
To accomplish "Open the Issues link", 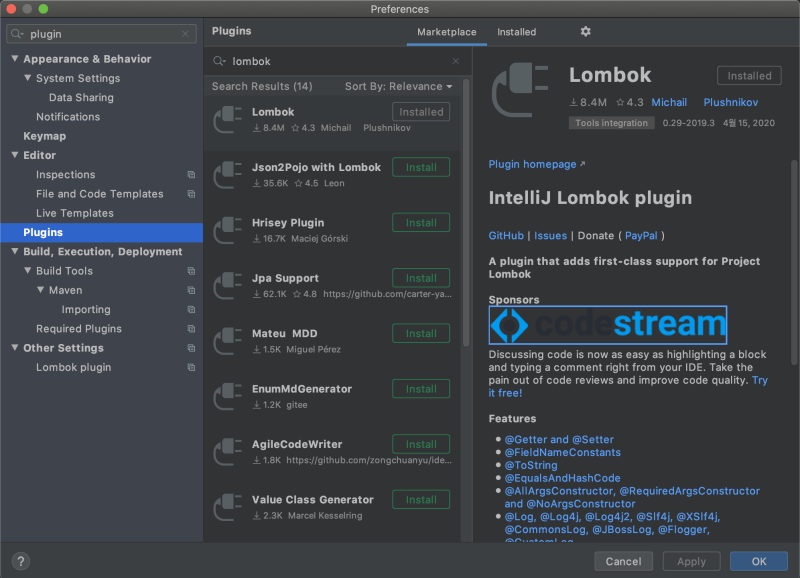I will (x=551, y=236).
